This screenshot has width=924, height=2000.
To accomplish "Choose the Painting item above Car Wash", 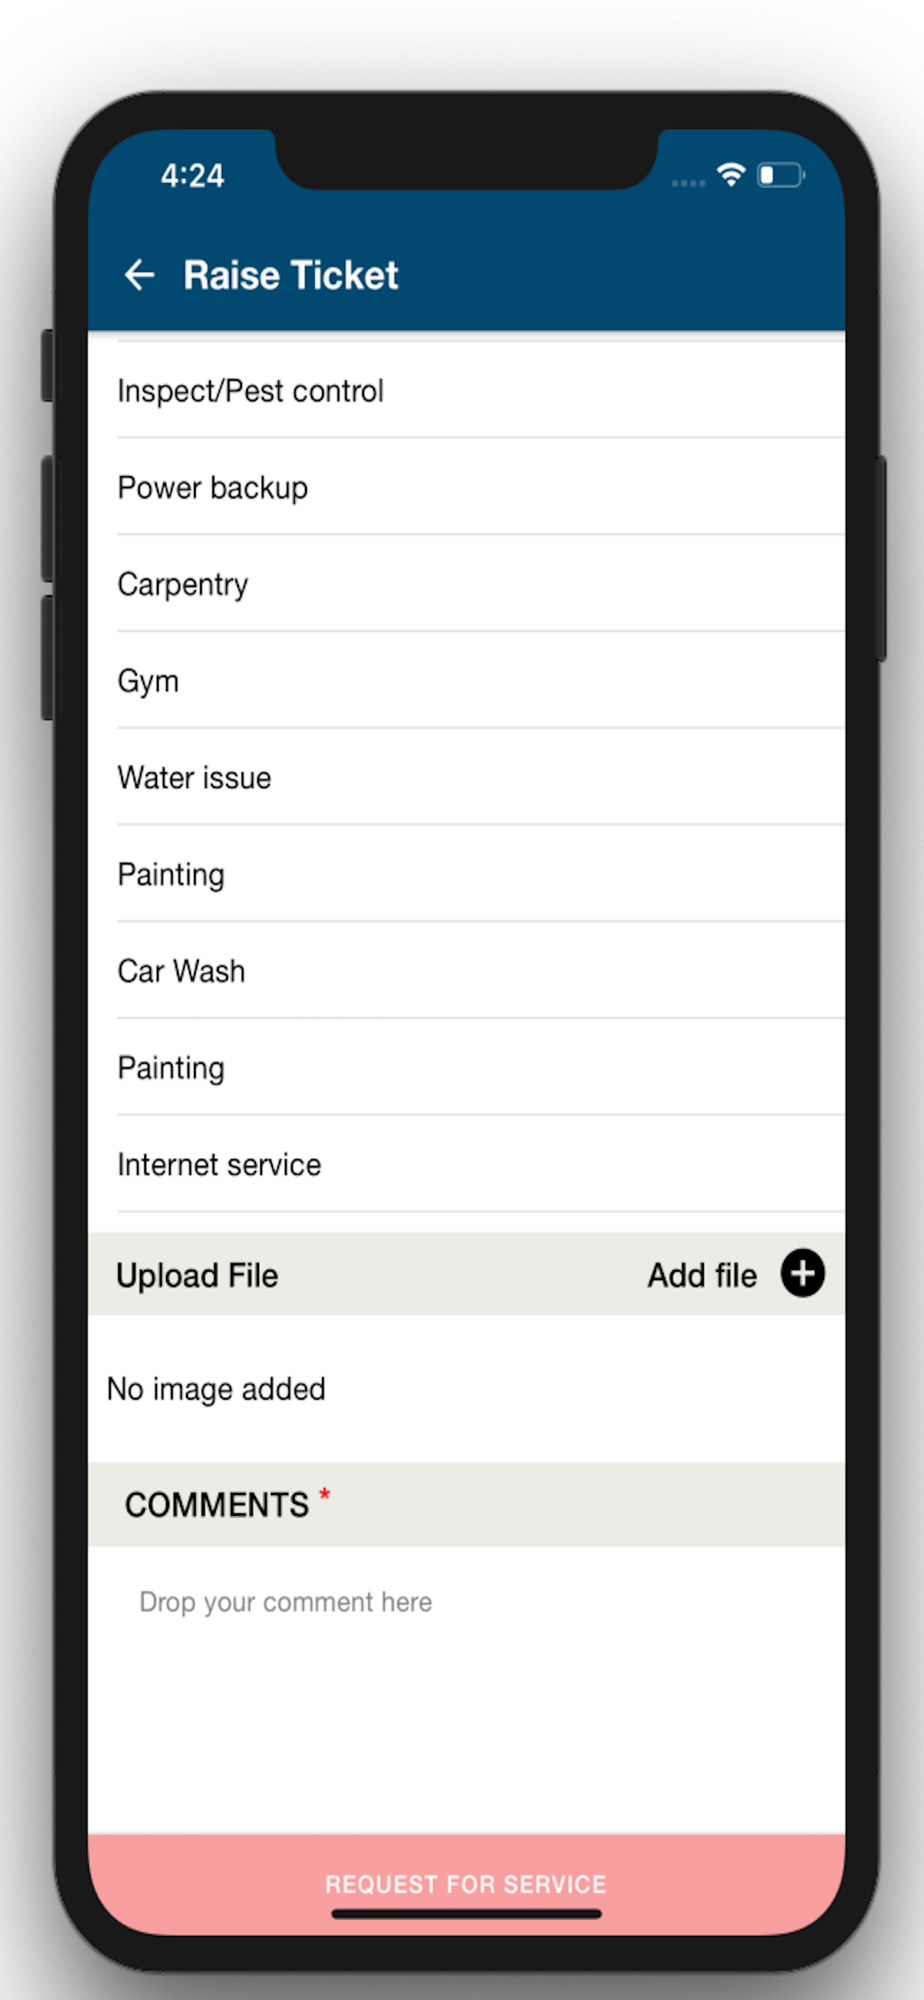I will 466,875.
